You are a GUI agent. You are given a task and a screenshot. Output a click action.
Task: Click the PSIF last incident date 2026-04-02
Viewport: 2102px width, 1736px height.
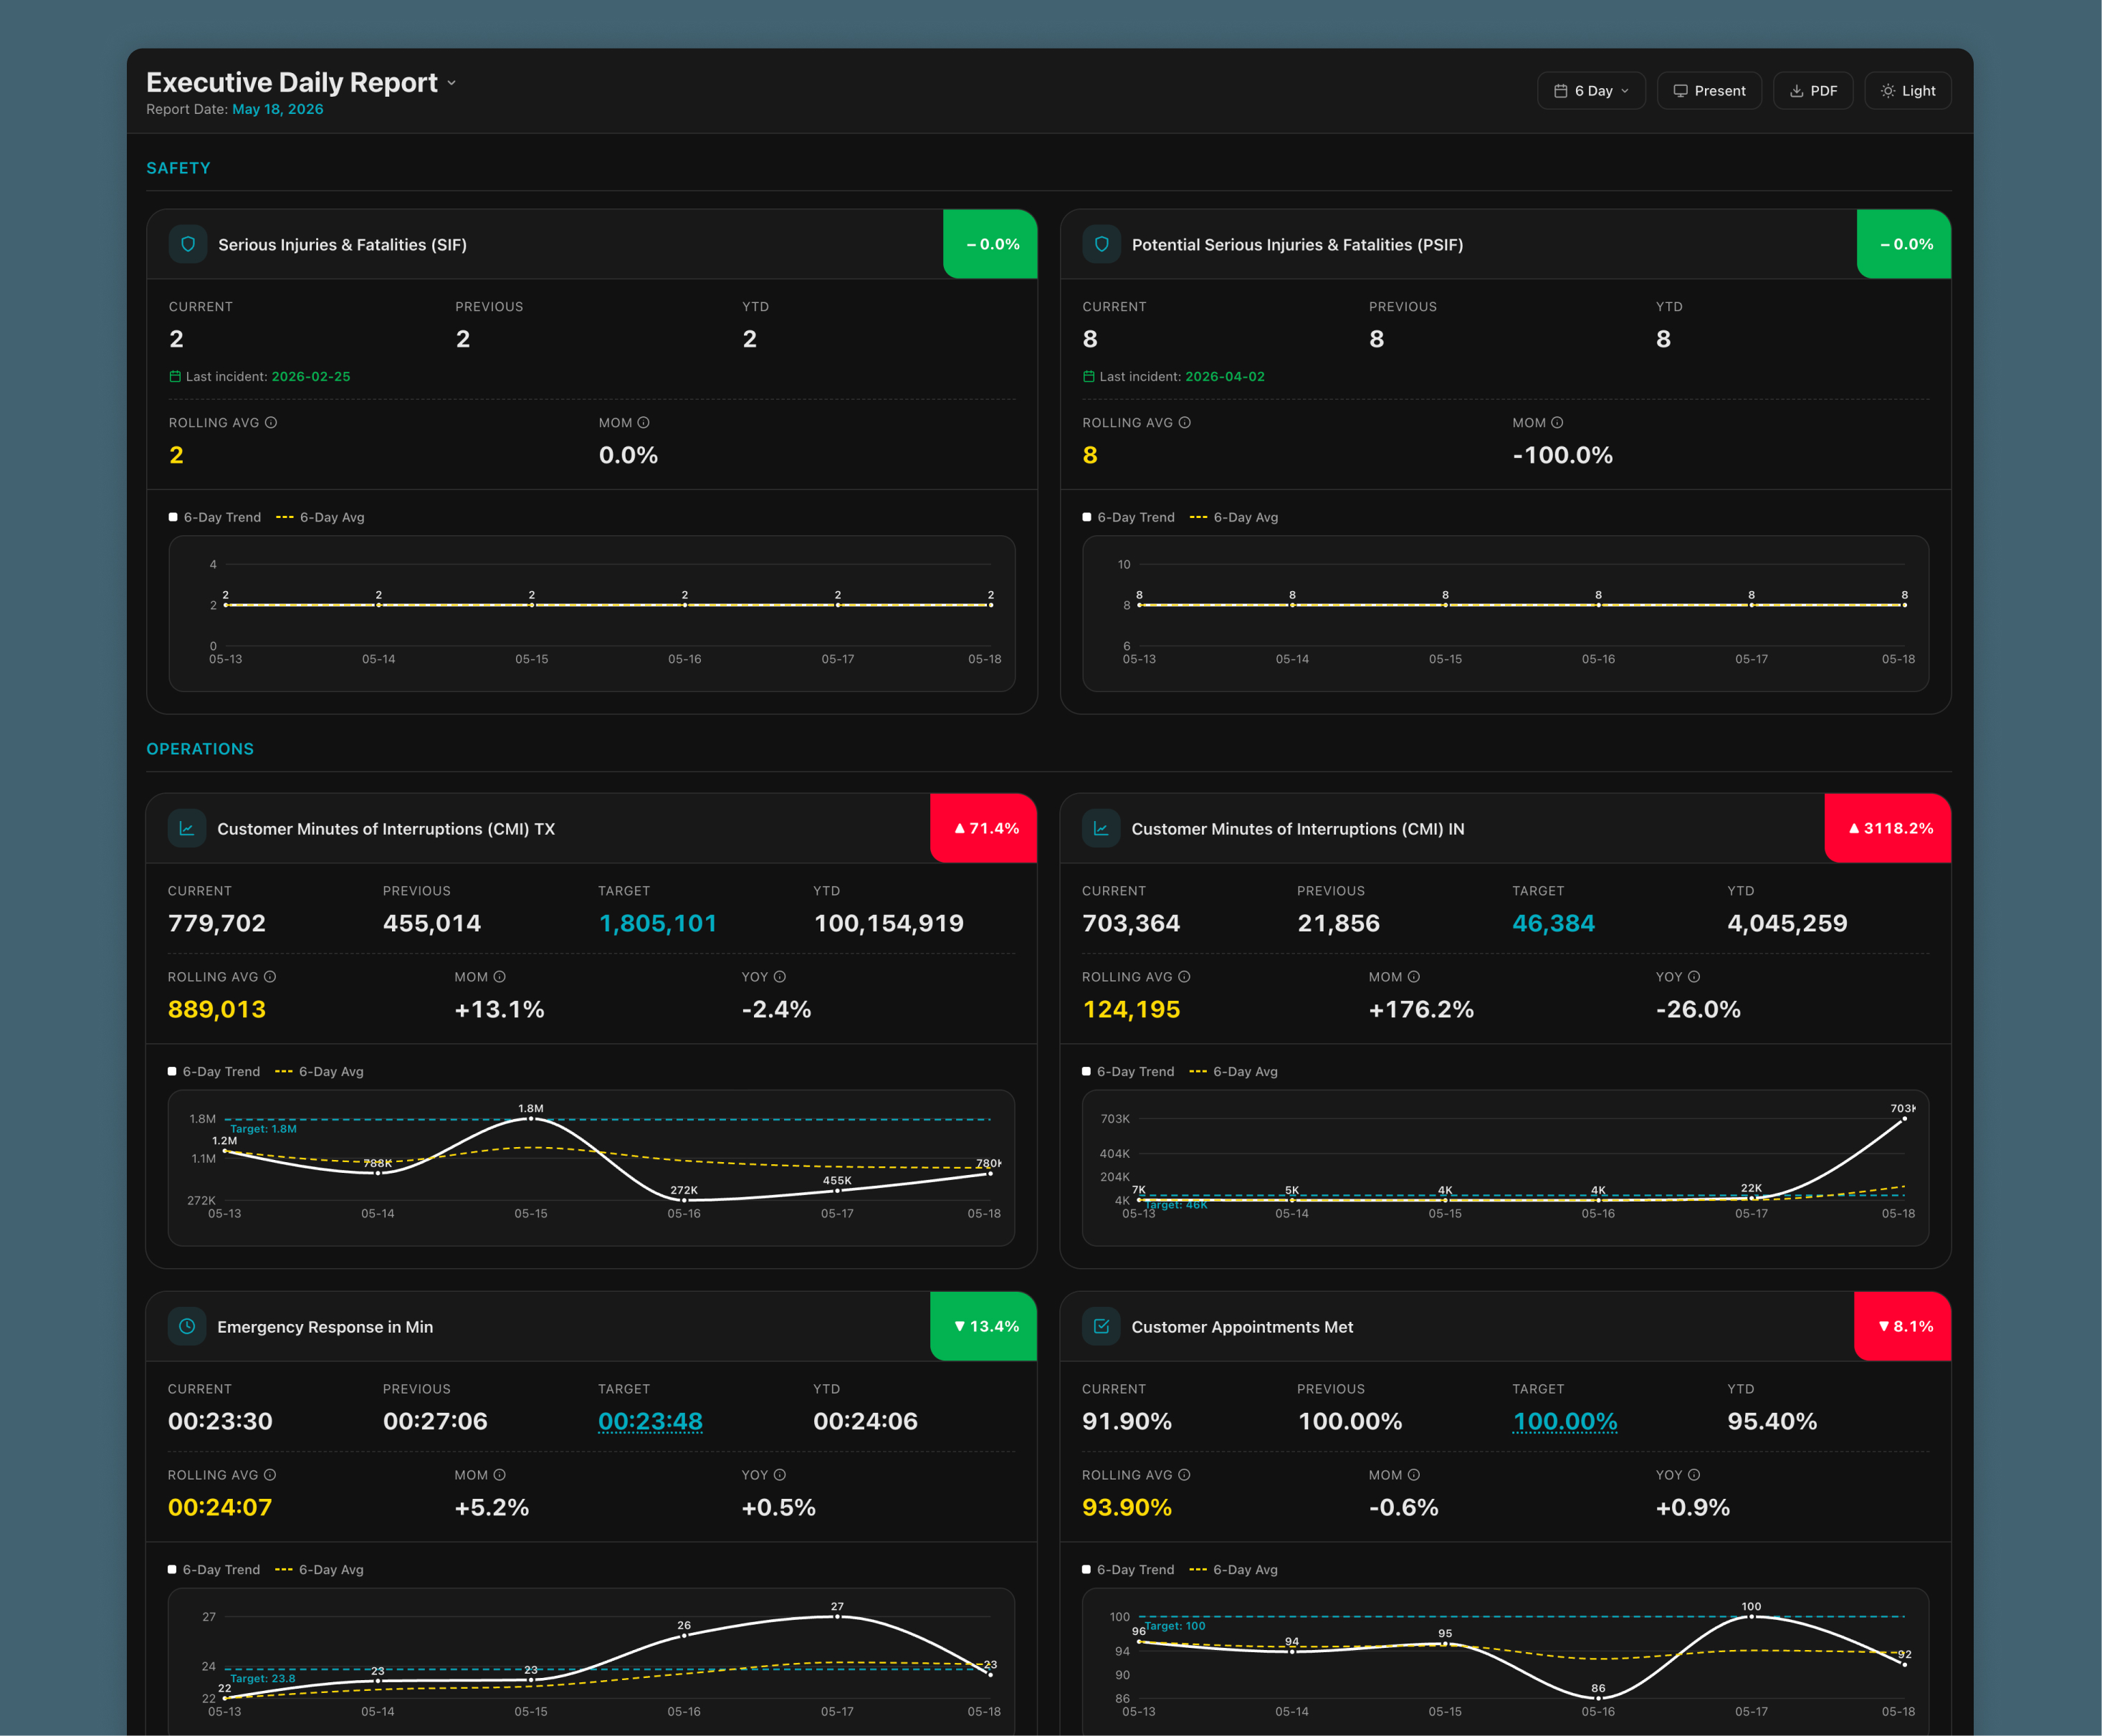coord(1225,377)
